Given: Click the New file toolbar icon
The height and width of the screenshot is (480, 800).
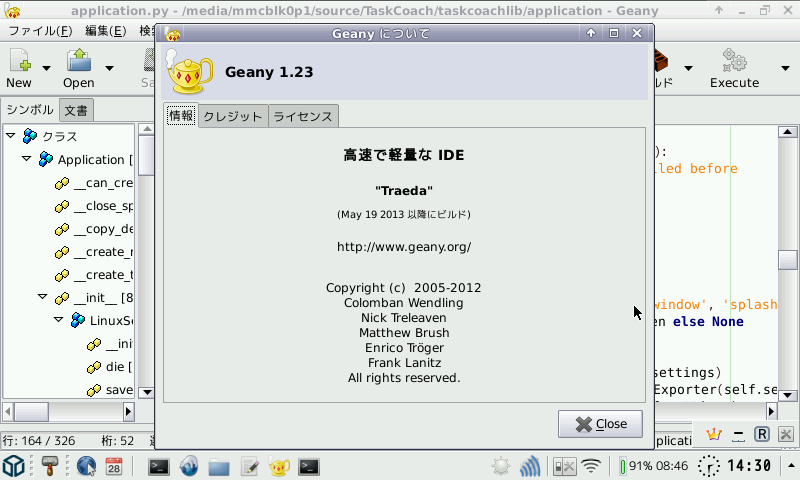Looking at the screenshot, I should 20,60.
